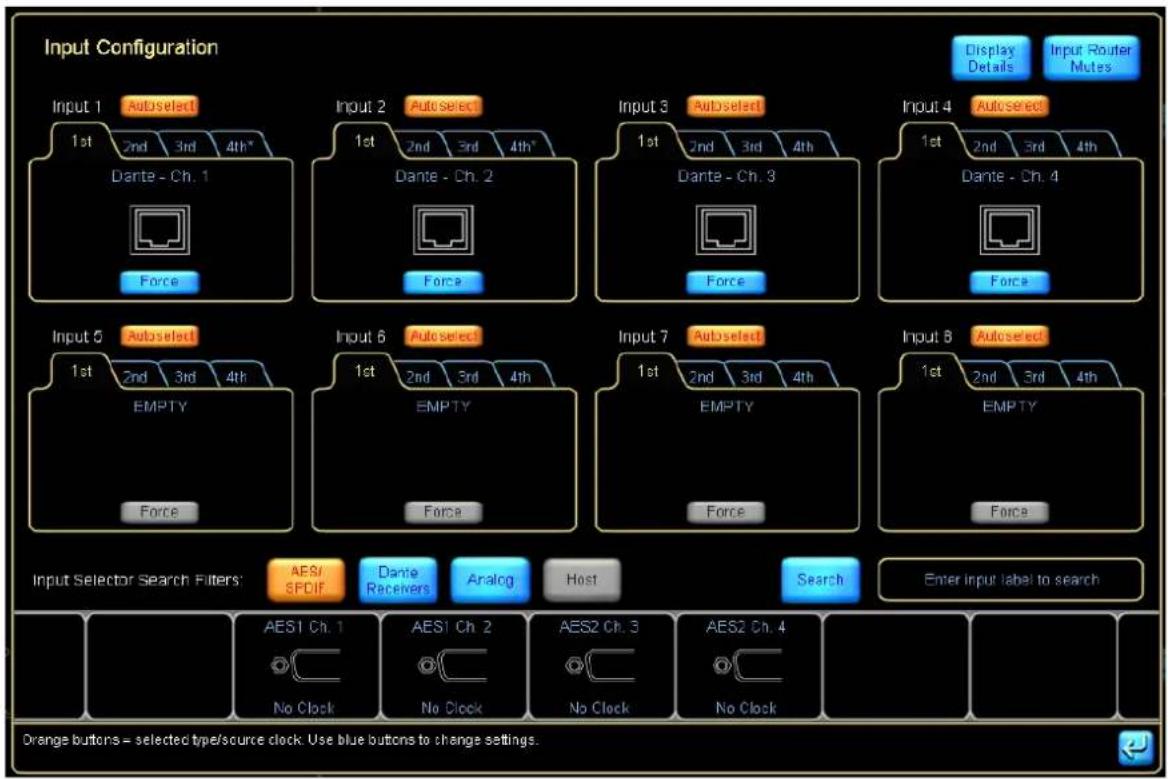Image resolution: width=1168 pixels, height=779 pixels.
Task: Open the 2nd tab of Input 8
Action: [x=984, y=377]
